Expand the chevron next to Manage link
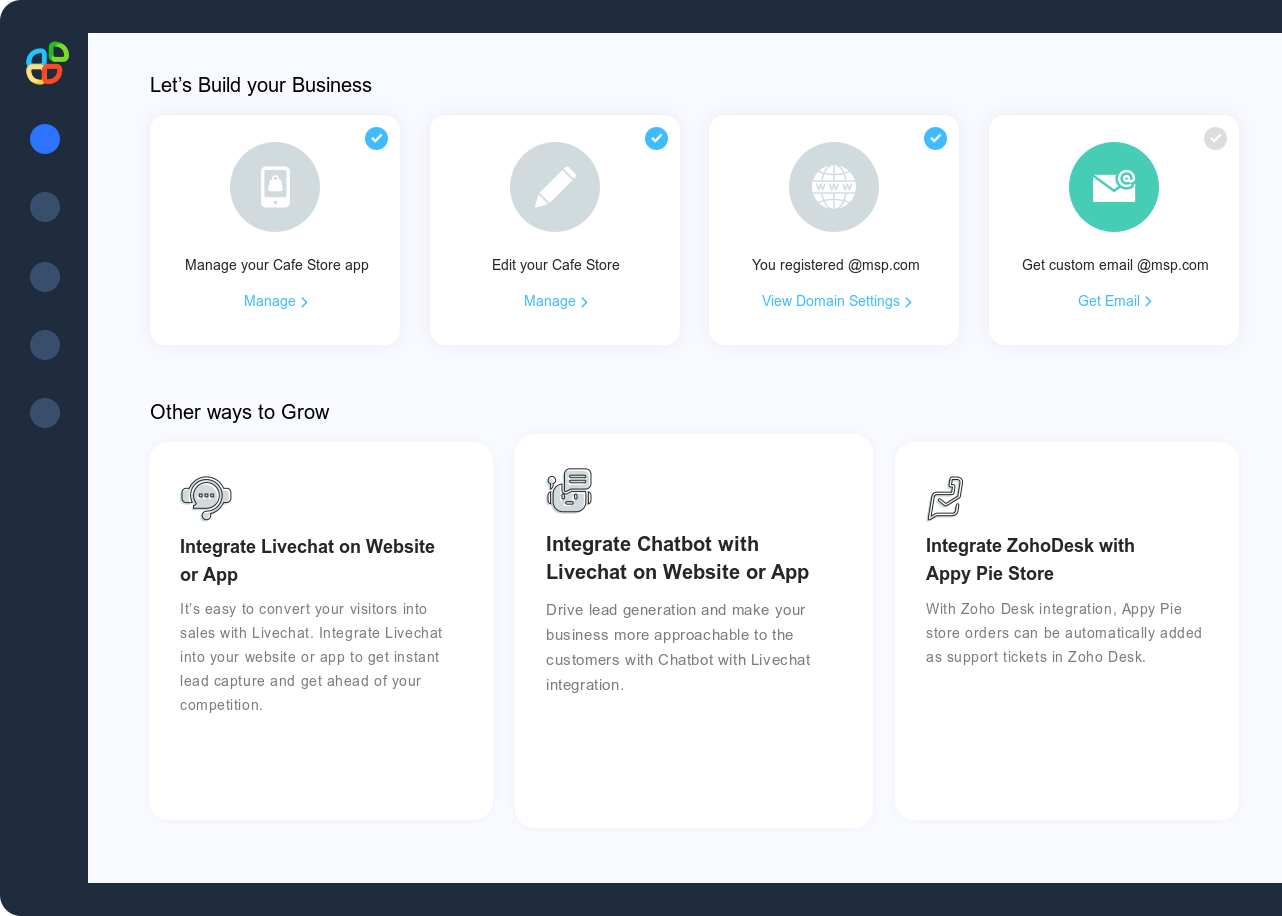This screenshot has height=916, width=1282. (x=305, y=301)
